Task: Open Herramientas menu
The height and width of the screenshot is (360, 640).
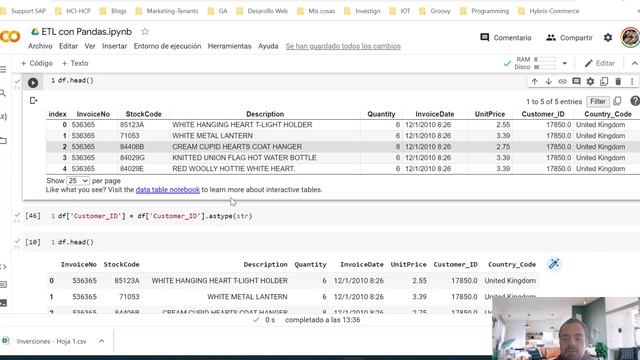Action: (x=229, y=46)
